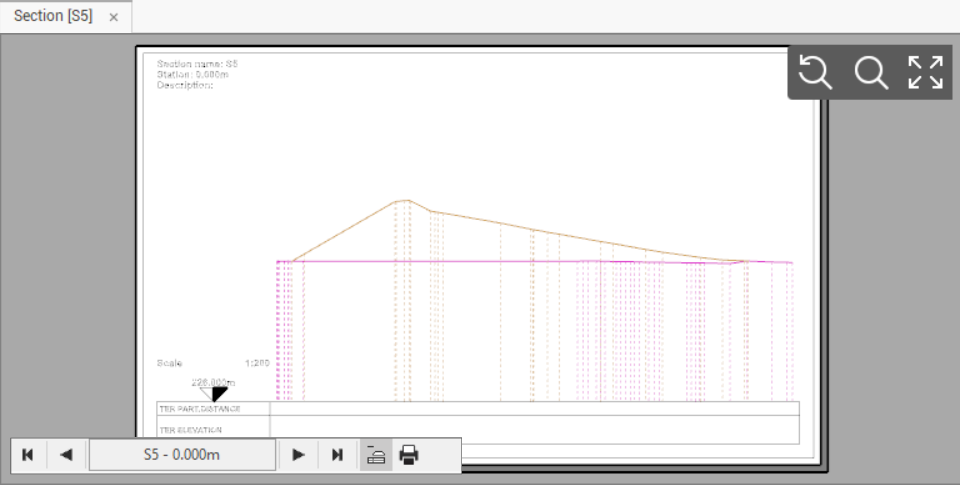Click the black elevation datum marker

tap(219, 394)
